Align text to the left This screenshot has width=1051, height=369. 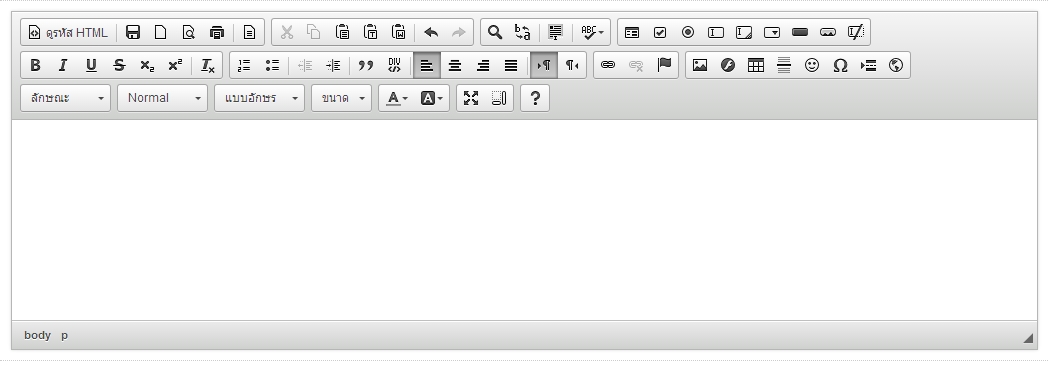(427, 65)
